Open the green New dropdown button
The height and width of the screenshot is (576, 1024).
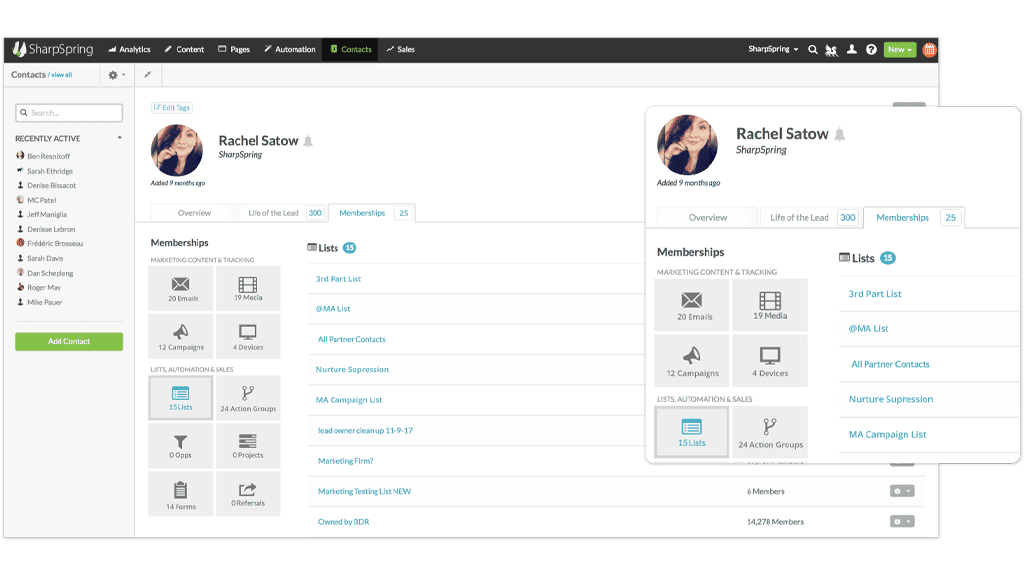click(x=900, y=49)
